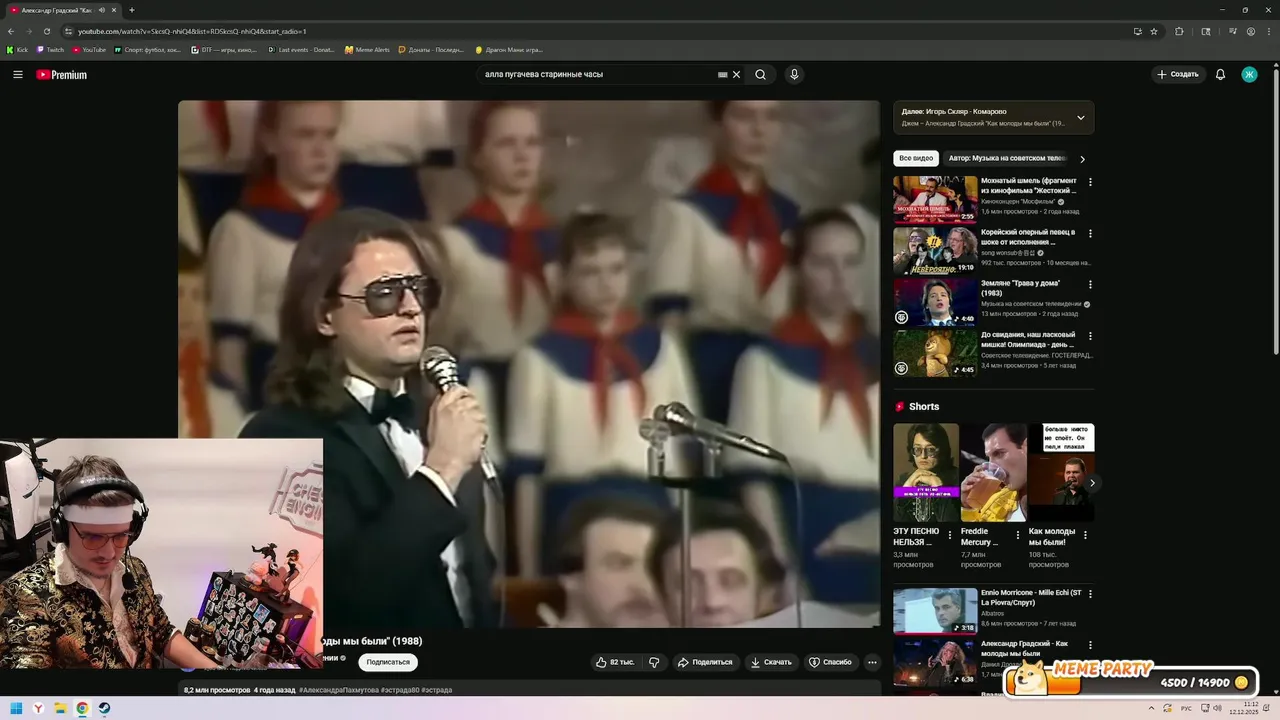The image size is (1280, 720).
Task: Show more filter chips with right arrow
Action: point(1082,159)
